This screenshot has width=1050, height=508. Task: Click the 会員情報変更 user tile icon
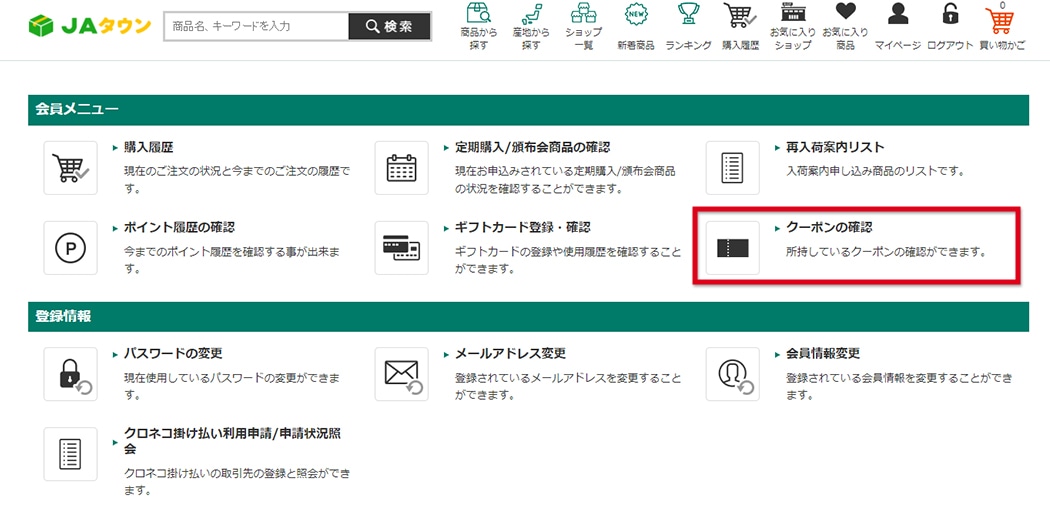[733, 374]
